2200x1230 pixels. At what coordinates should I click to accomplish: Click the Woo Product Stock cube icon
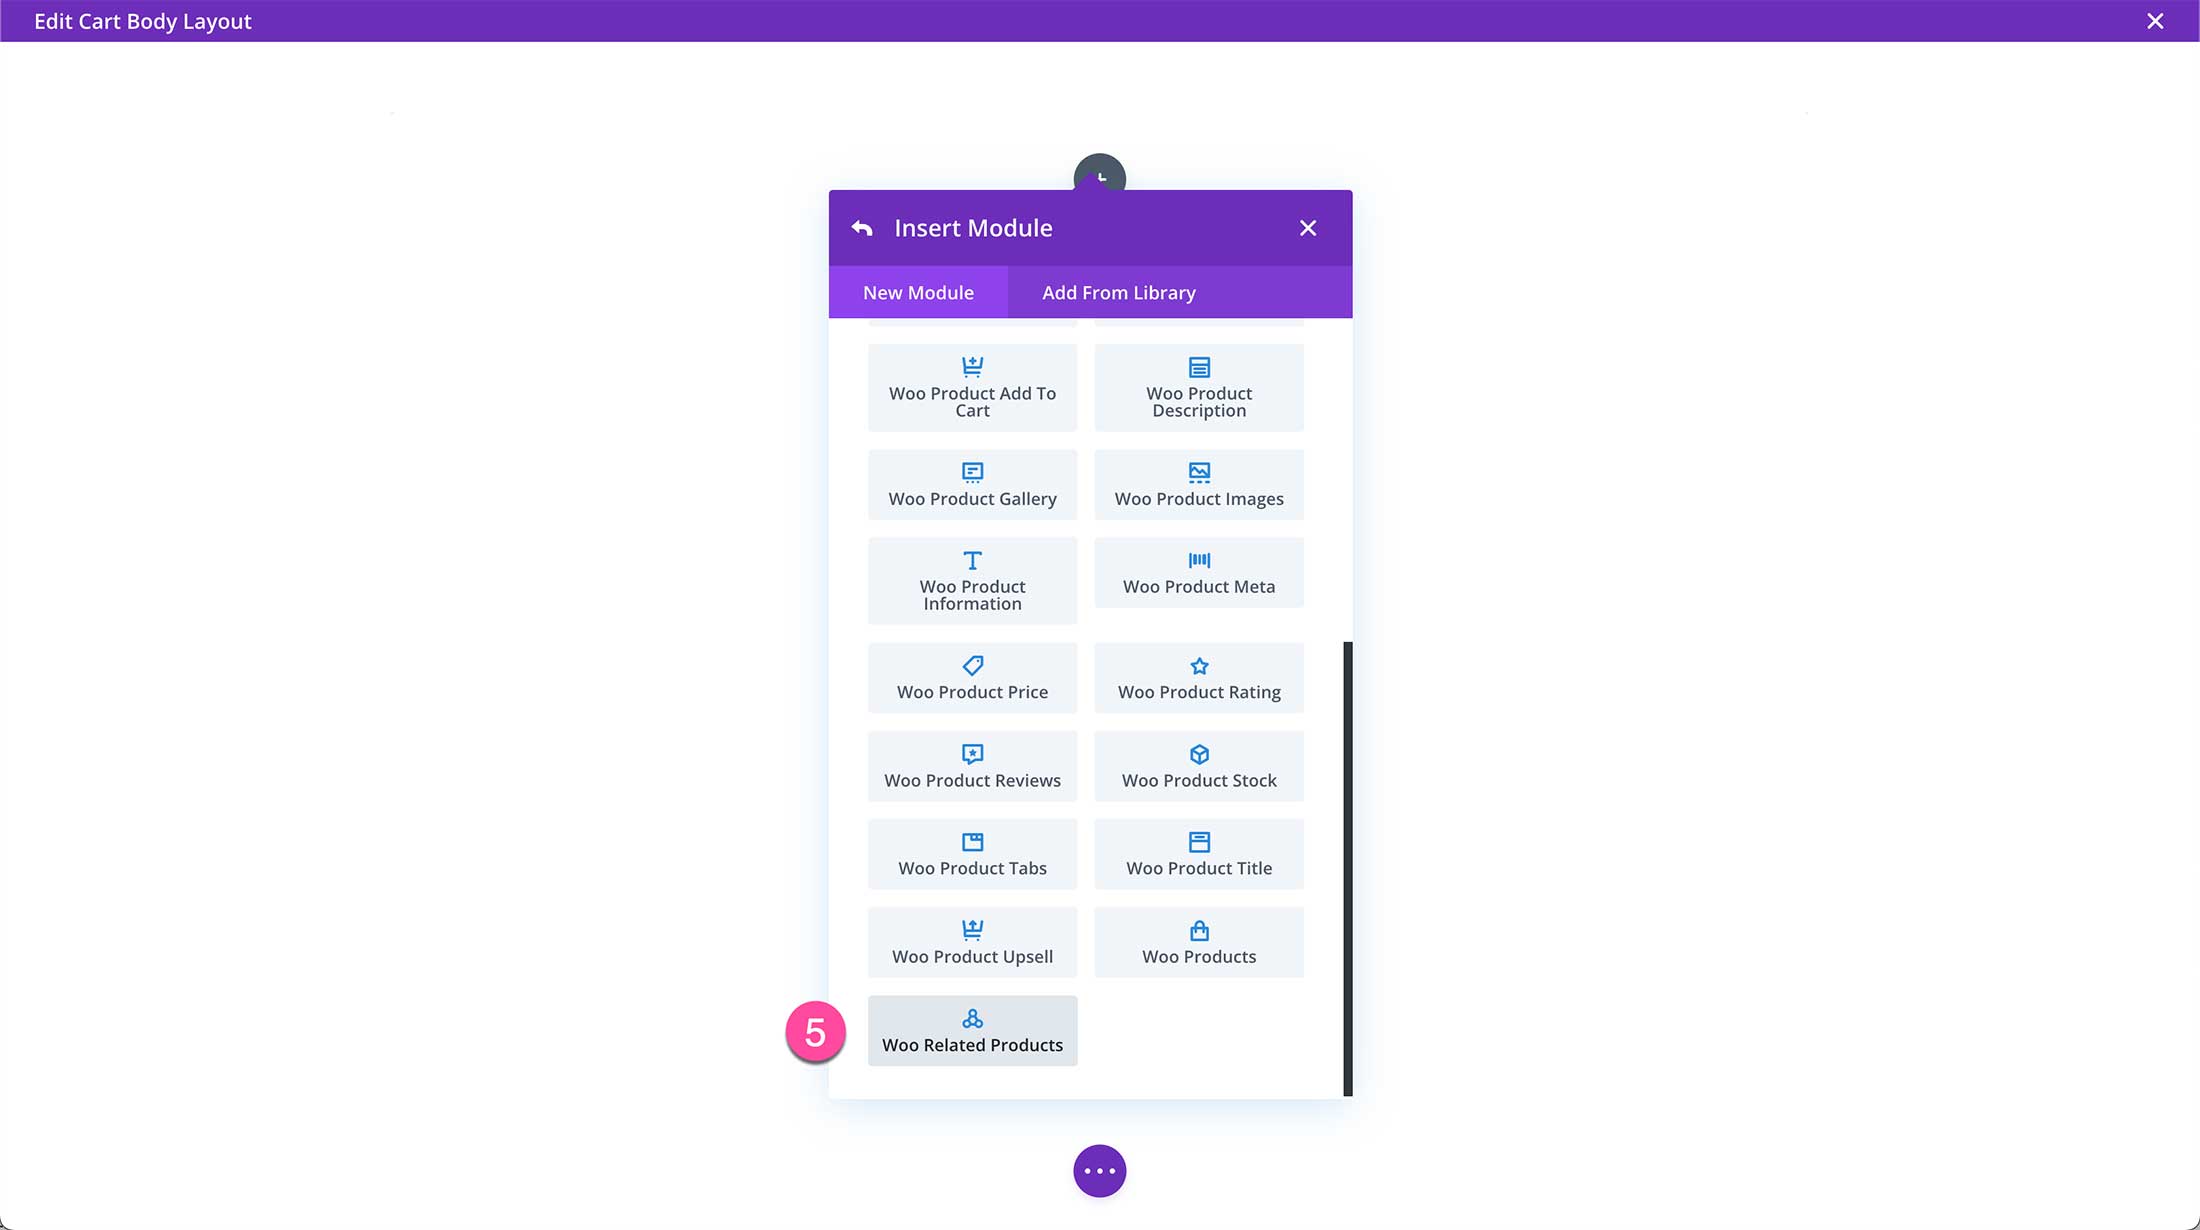(x=1198, y=753)
